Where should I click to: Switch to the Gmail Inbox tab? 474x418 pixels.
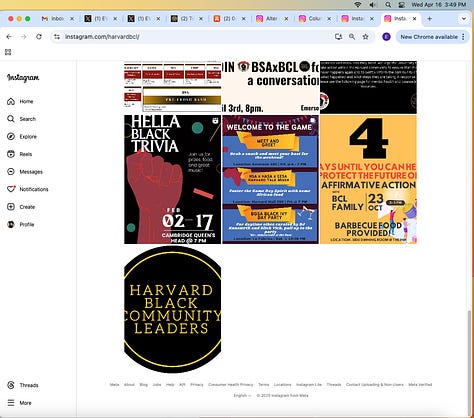[x=57, y=19]
